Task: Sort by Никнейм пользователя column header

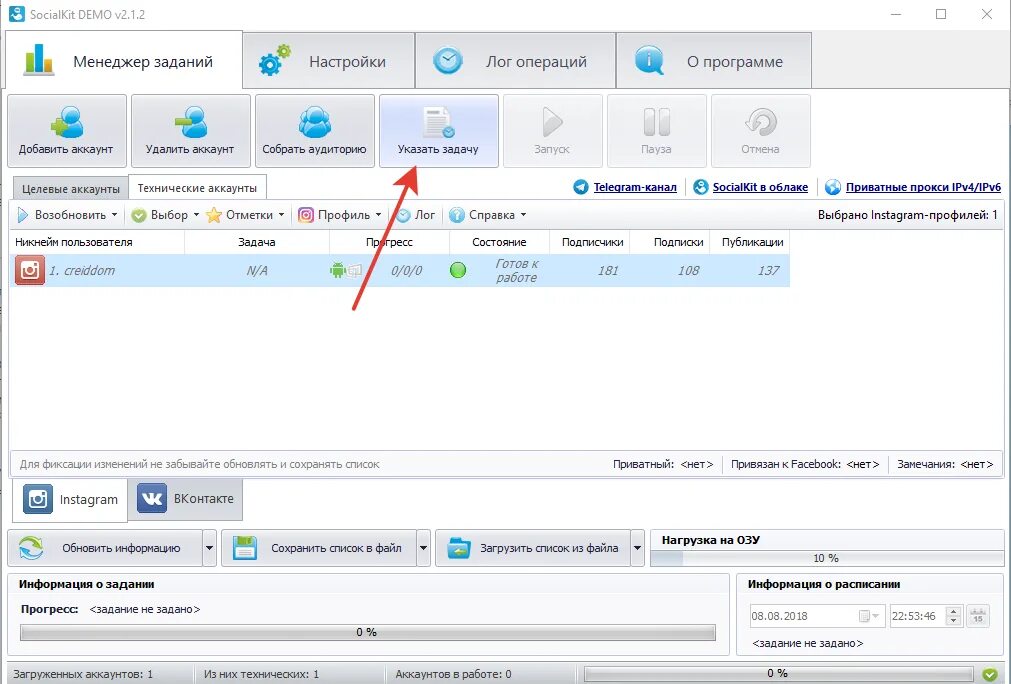Action: 97,242
